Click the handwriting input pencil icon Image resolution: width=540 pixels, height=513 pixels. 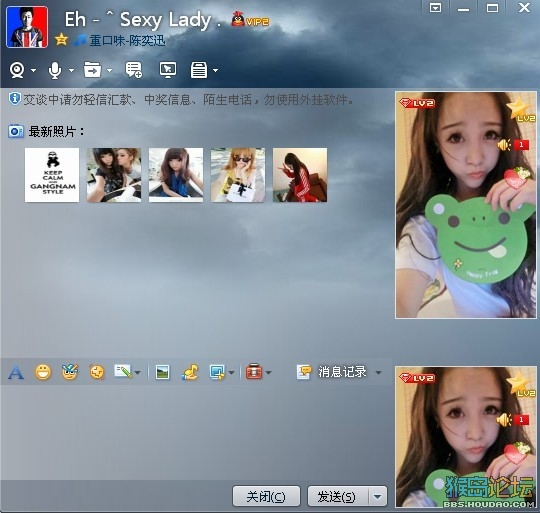point(123,371)
